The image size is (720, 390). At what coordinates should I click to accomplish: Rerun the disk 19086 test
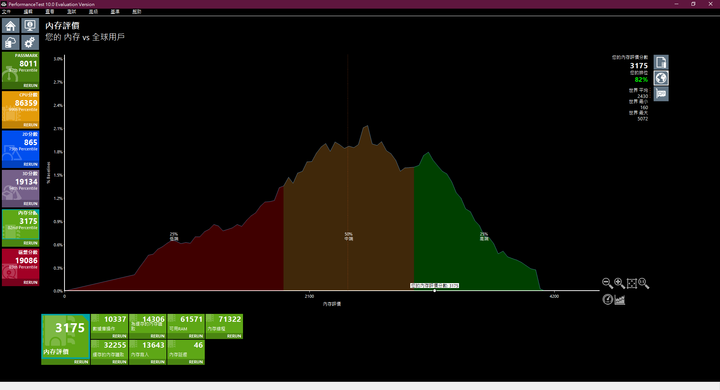tap(30, 283)
